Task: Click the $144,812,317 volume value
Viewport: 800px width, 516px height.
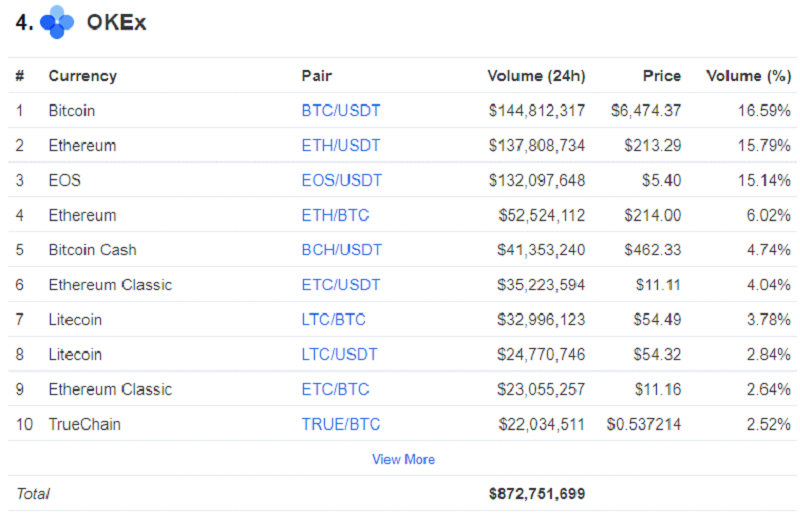Action: [537, 110]
